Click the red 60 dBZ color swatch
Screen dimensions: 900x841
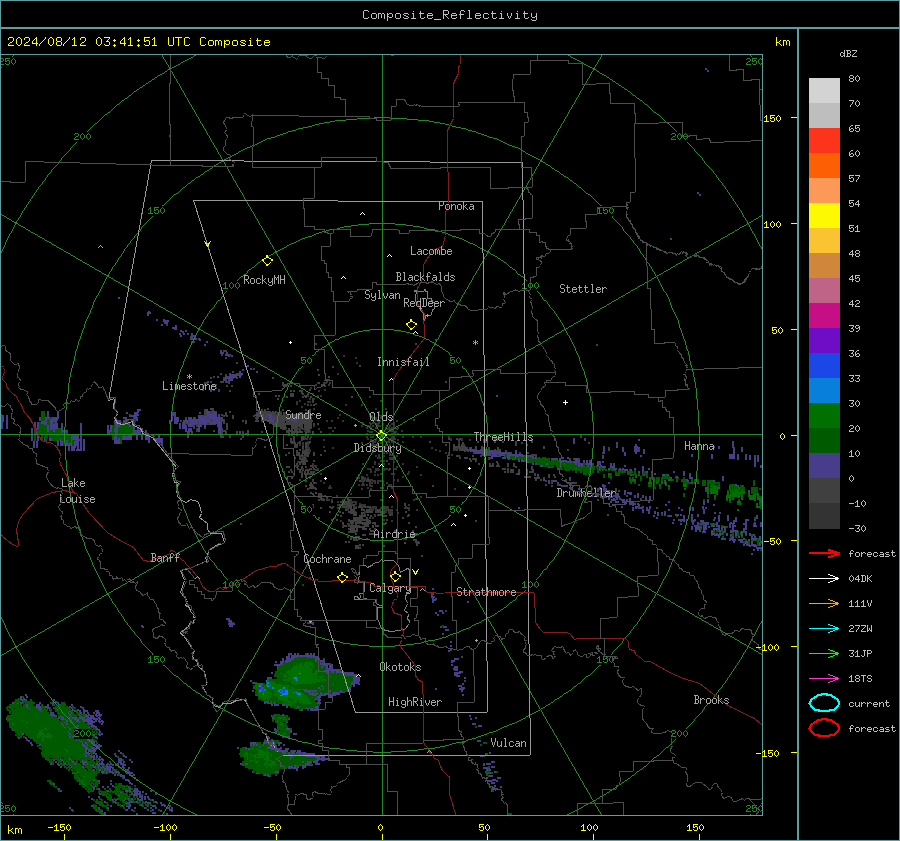(x=824, y=141)
